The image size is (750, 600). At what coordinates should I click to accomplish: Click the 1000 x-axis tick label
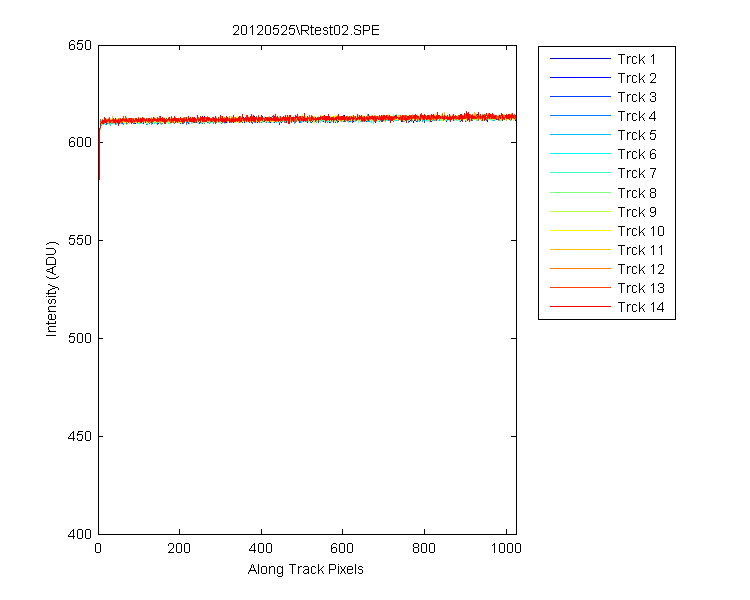pos(506,548)
